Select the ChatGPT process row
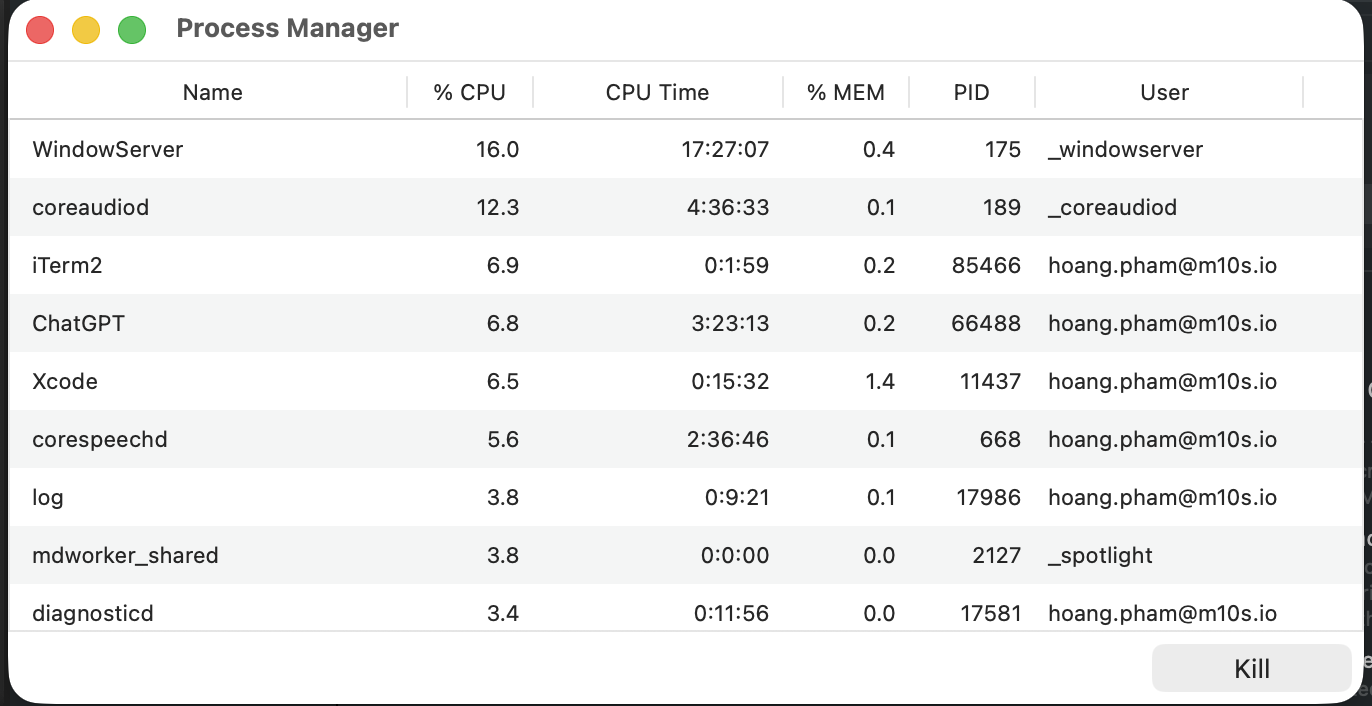The height and width of the screenshot is (706, 1372). tap(400, 323)
